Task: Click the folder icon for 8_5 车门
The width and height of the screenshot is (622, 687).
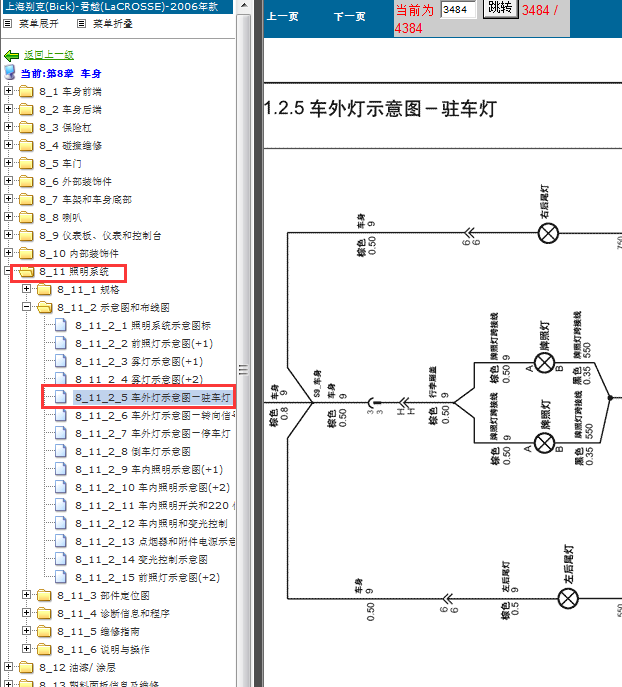Action: pyautogui.click(x=26, y=163)
